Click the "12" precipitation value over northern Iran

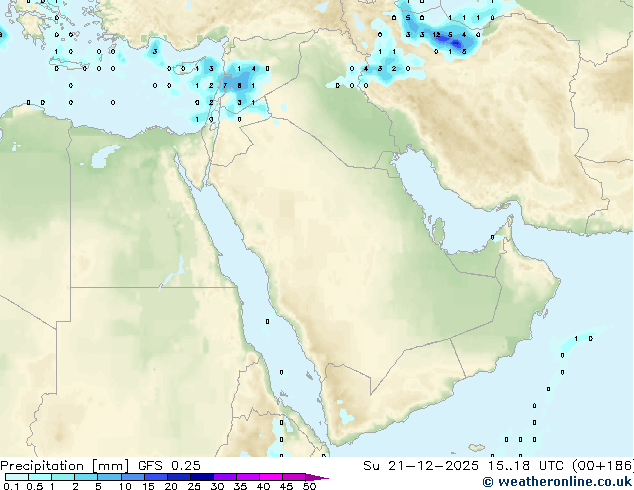[436, 35]
